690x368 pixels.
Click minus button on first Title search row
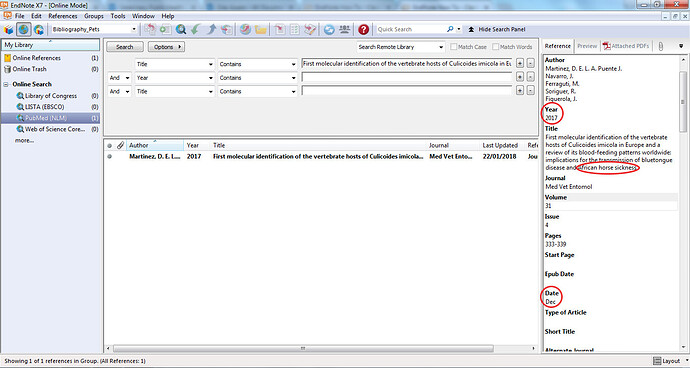531,64
